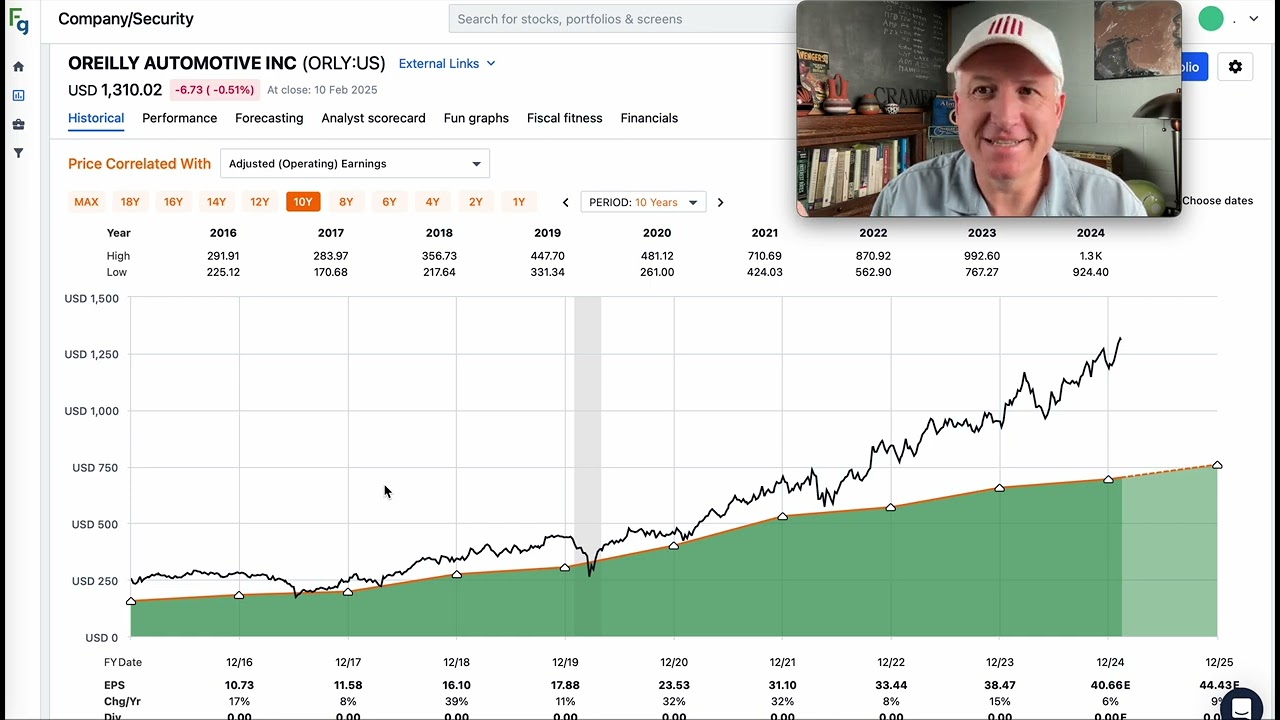
Task: Focus the stock search field
Action: (x=623, y=19)
